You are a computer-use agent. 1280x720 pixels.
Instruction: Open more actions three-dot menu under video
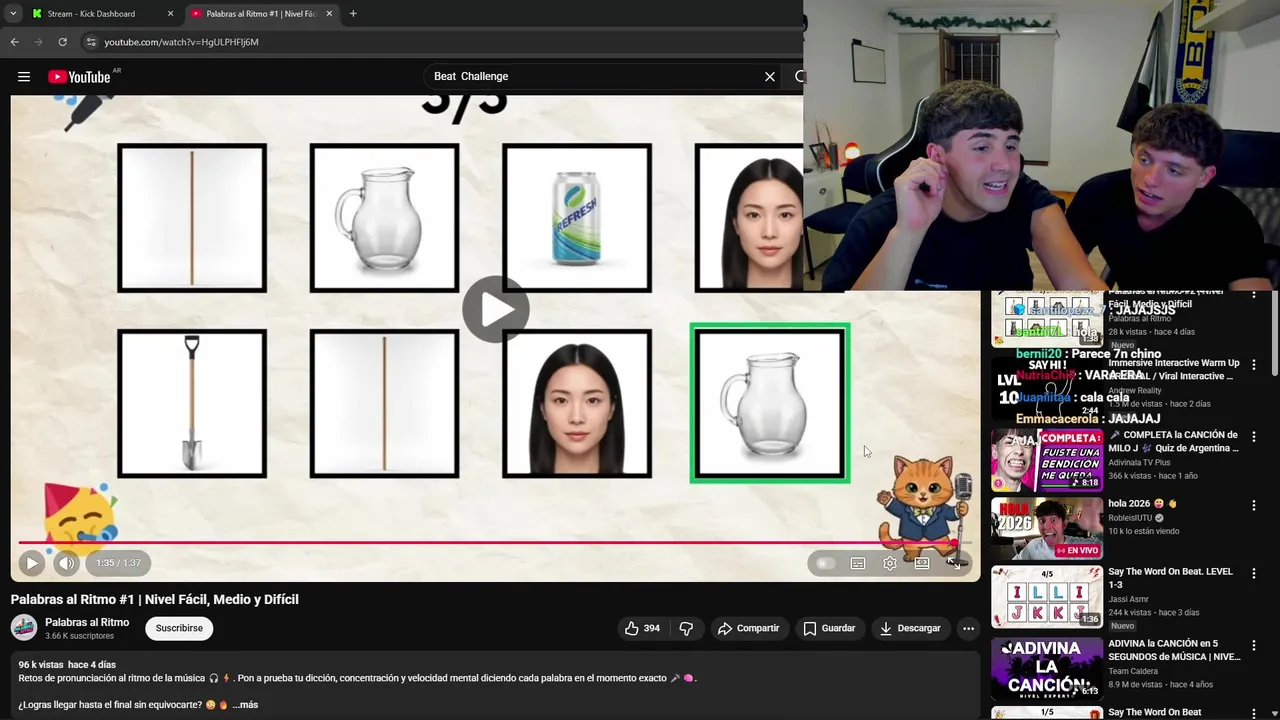(968, 628)
